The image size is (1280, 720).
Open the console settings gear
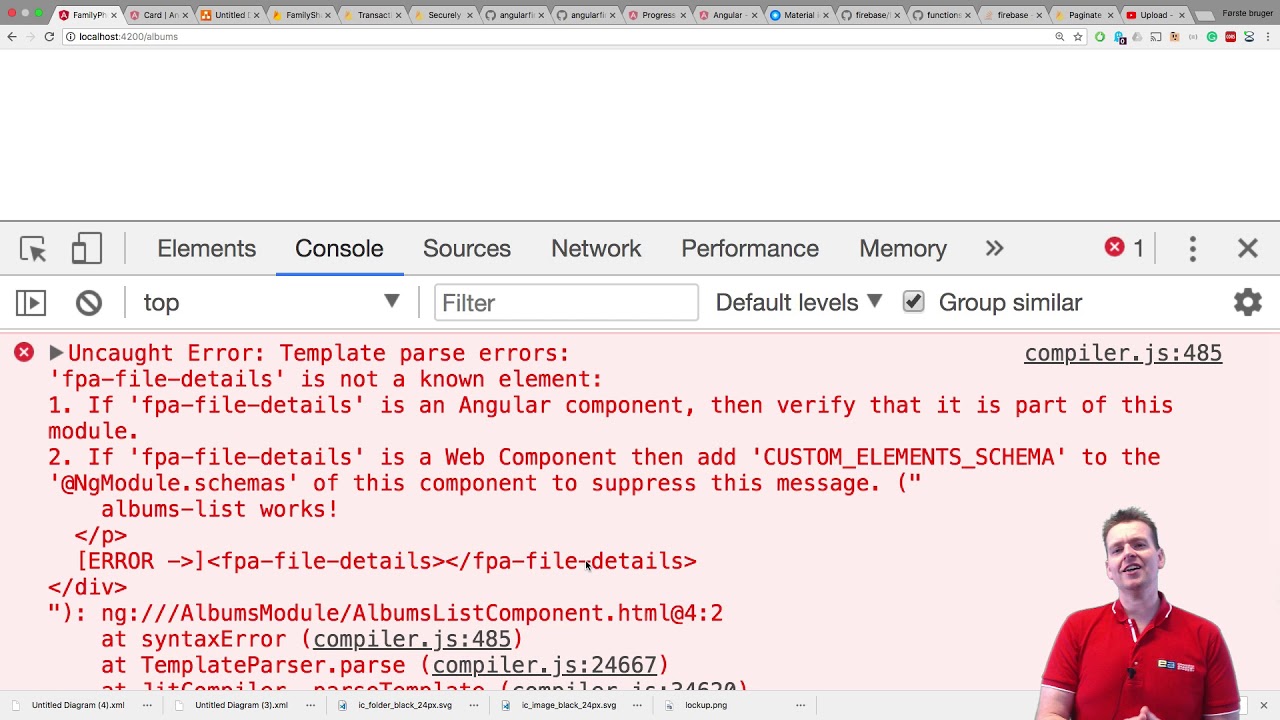click(1248, 302)
